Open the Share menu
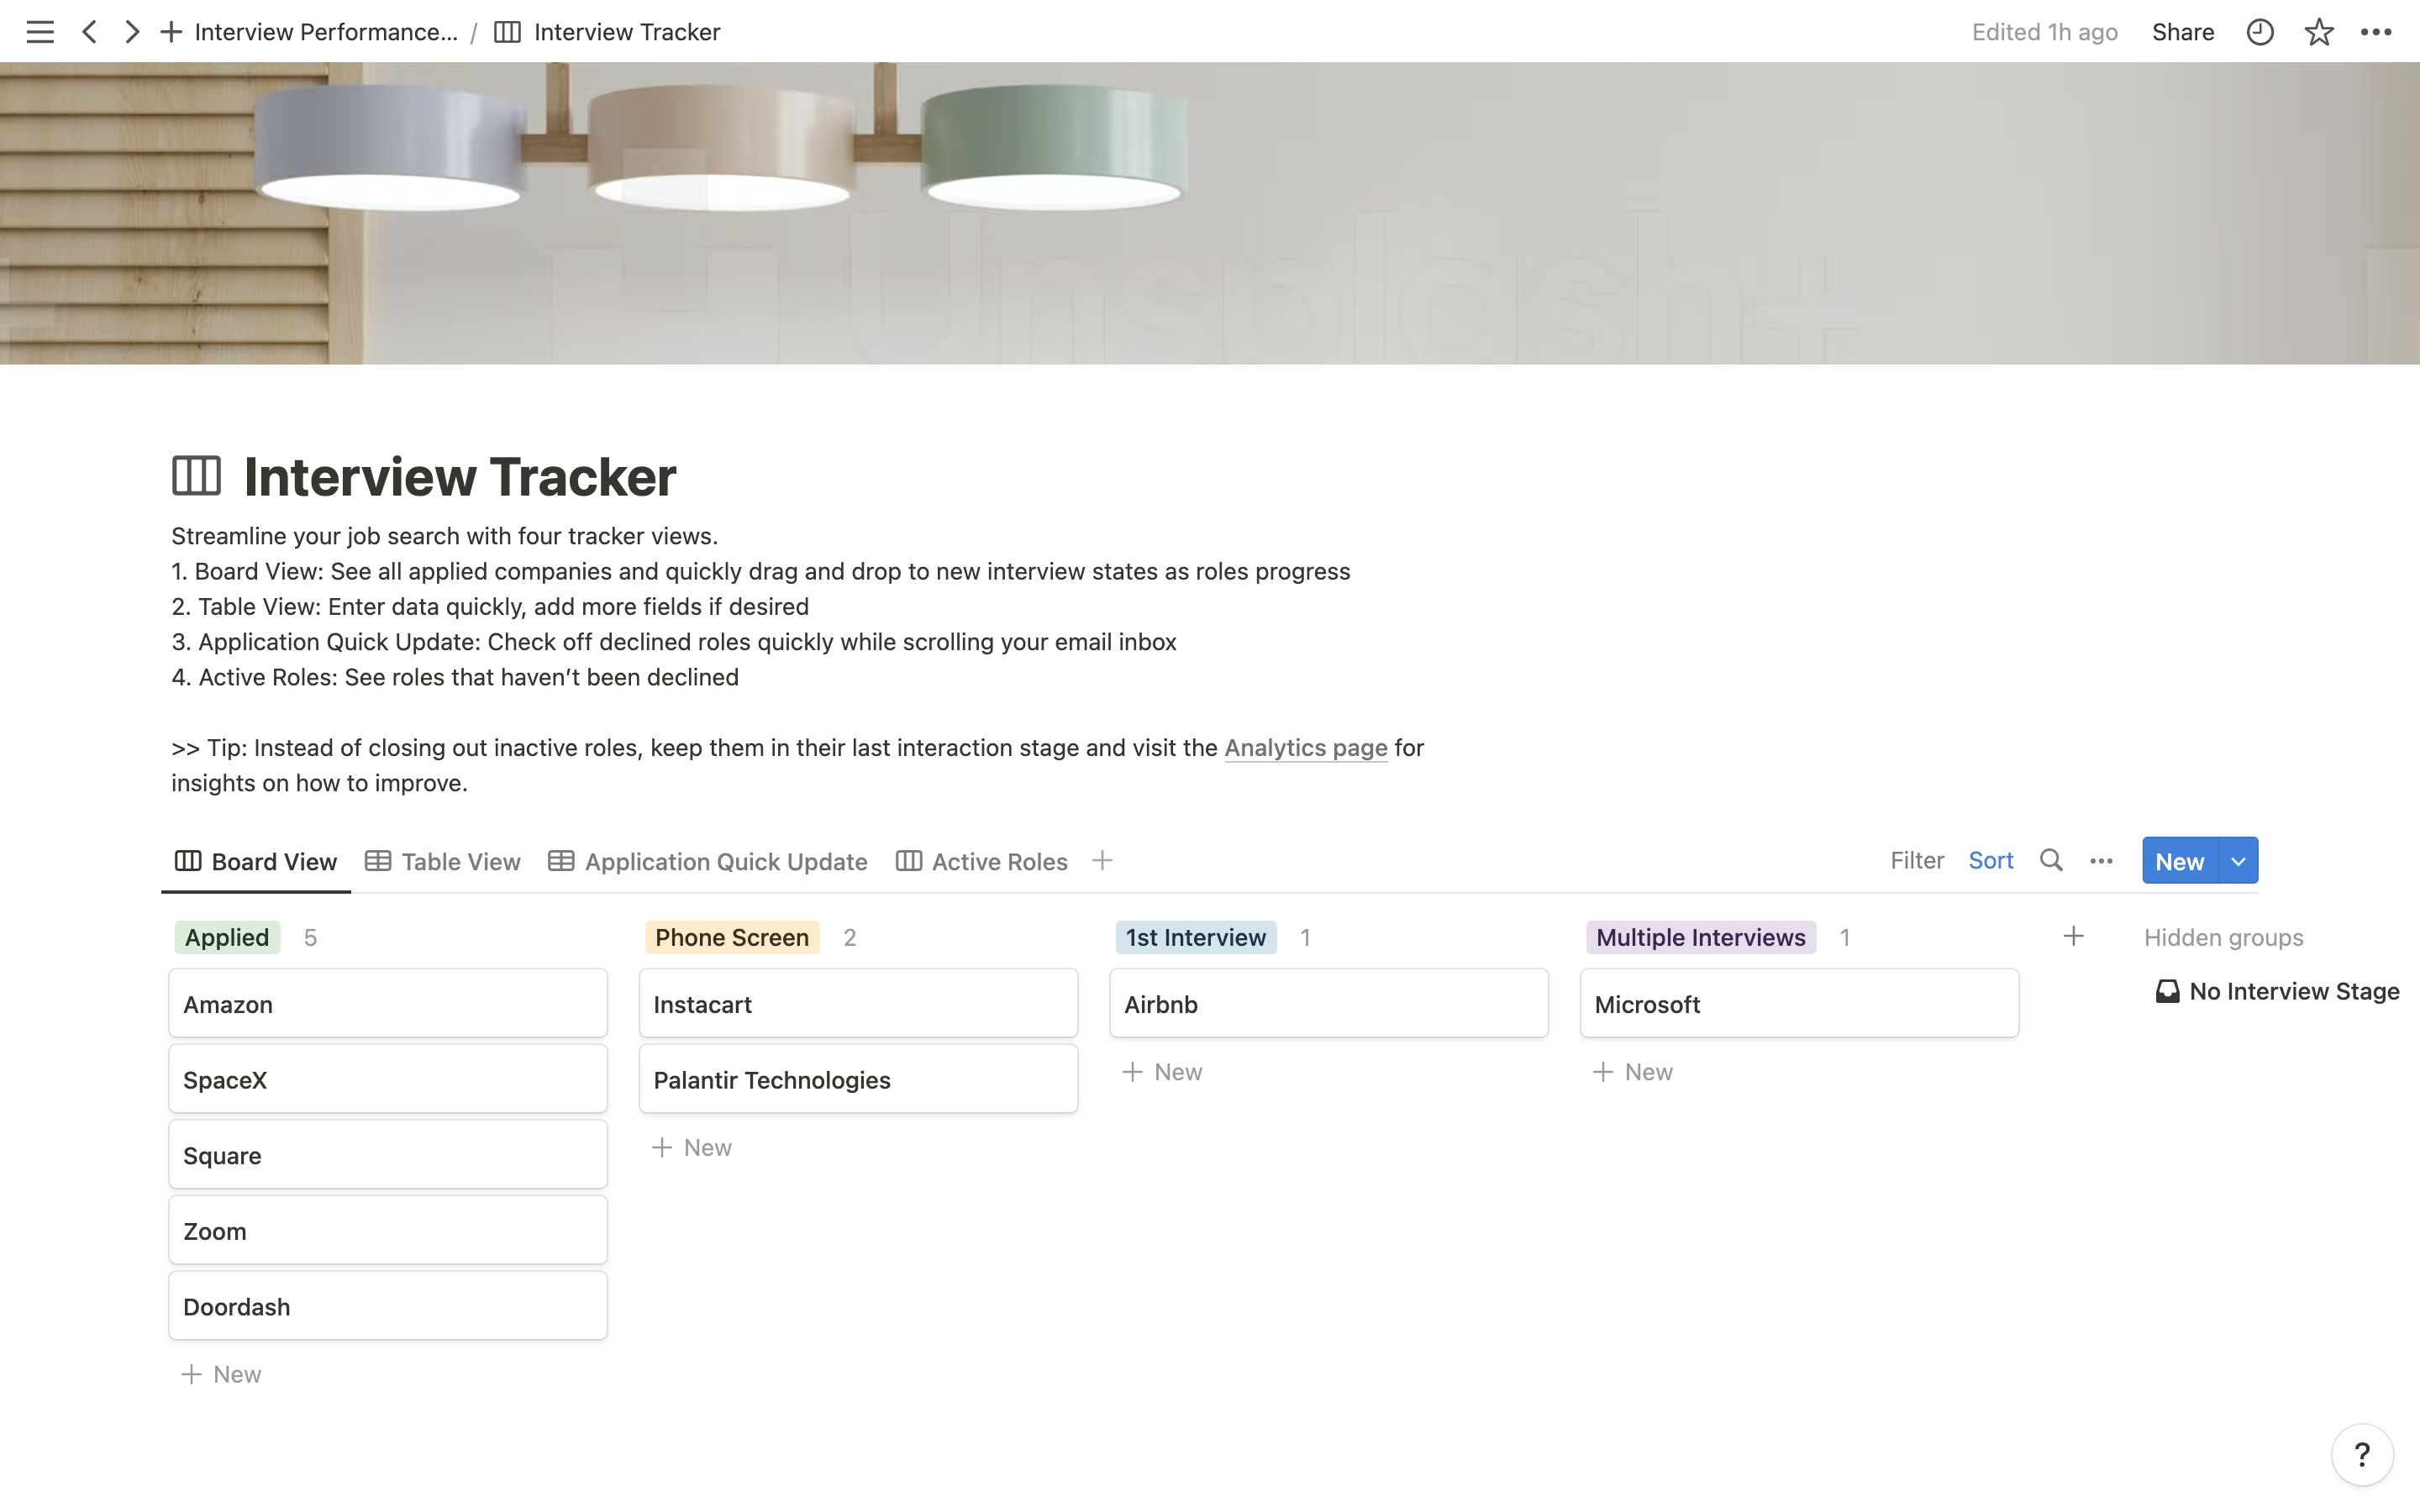This screenshot has width=2420, height=1512. click(x=2182, y=32)
